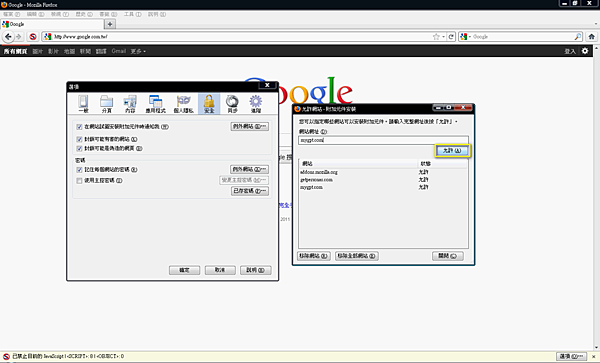Open a new tab with the plus button
This screenshot has height=363, width=600.
coord(110,24)
